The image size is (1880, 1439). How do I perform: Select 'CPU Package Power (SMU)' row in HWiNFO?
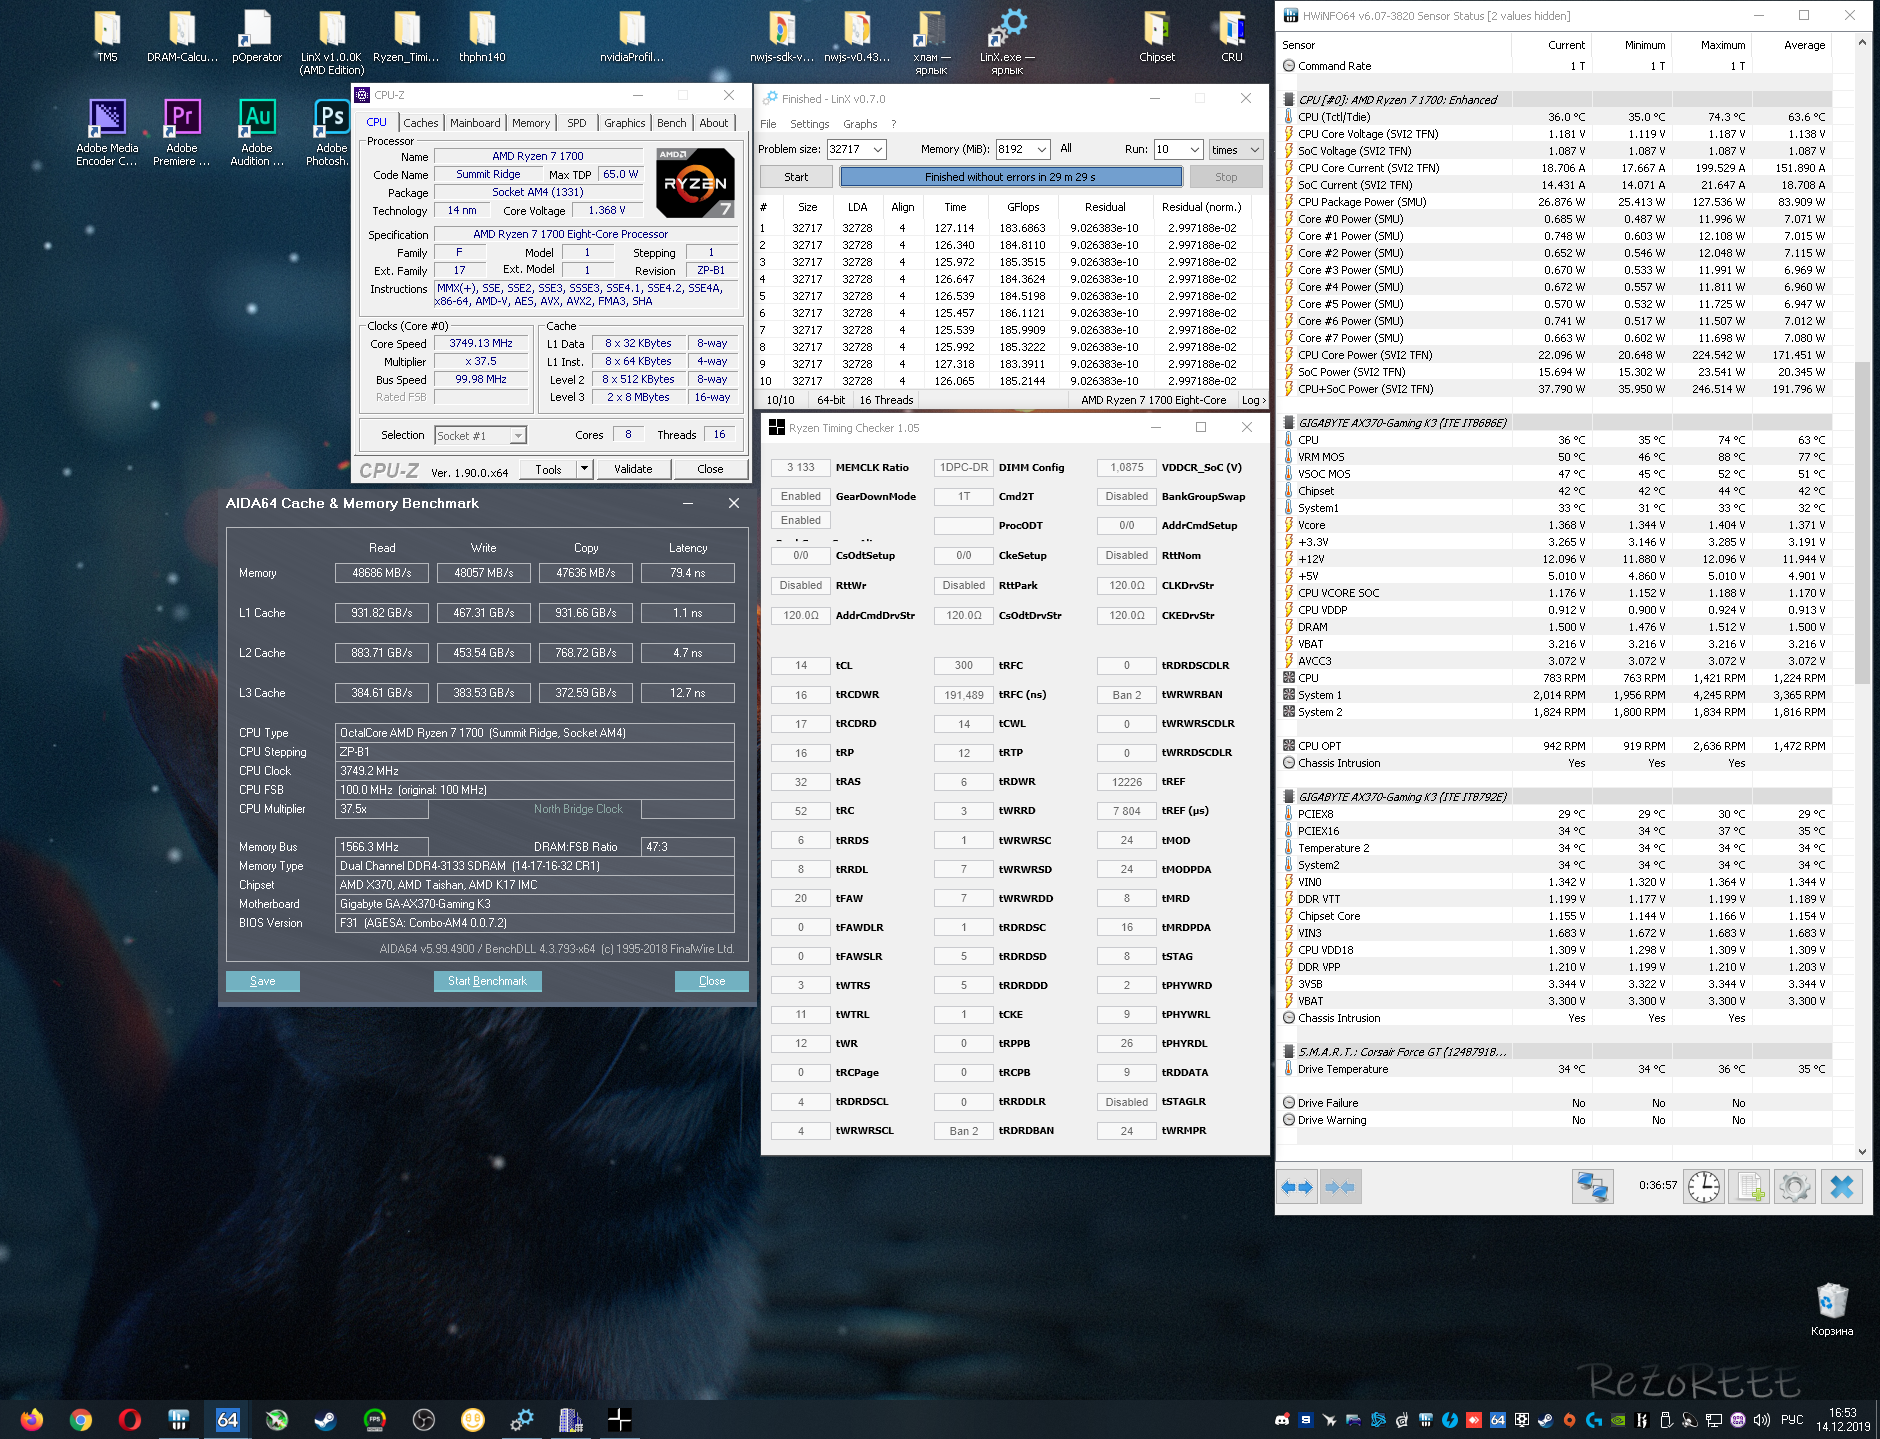(x=1558, y=202)
